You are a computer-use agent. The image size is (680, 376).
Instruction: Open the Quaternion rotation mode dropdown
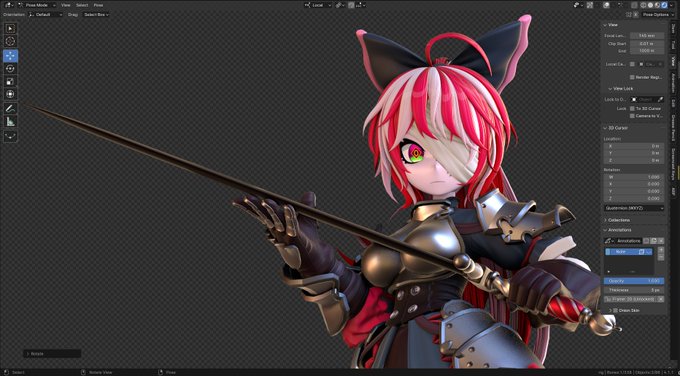point(634,208)
